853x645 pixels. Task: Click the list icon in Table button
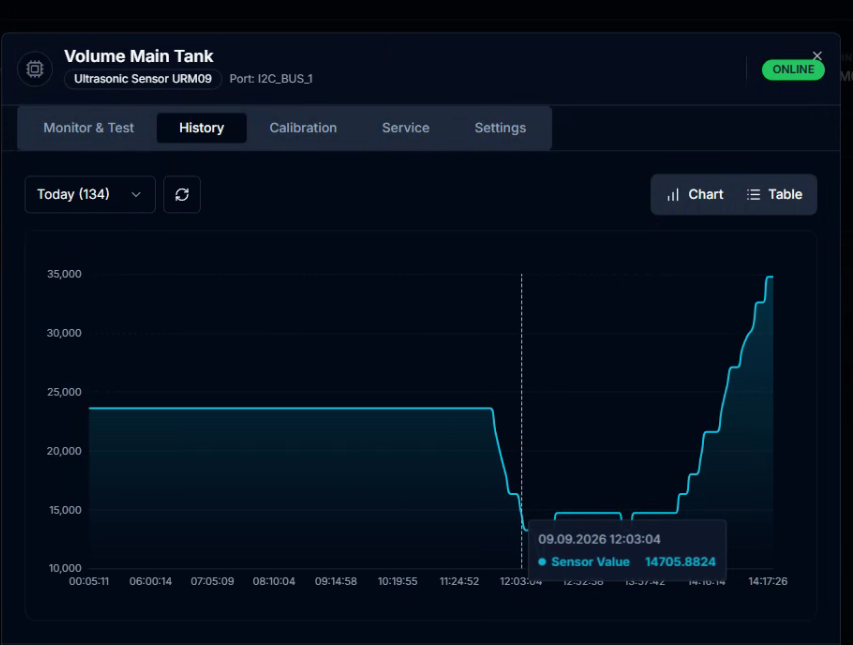pos(753,195)
